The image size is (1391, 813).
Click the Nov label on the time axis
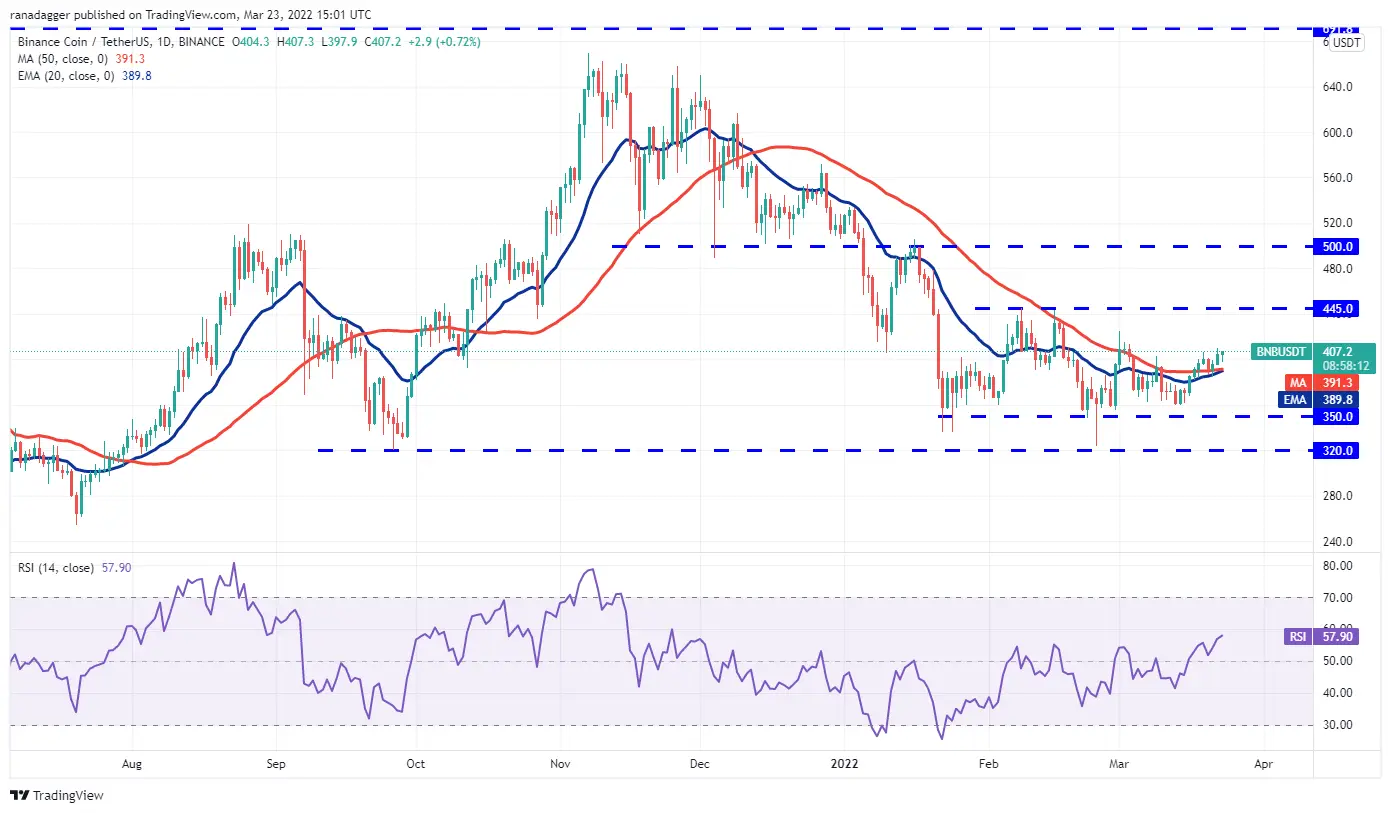(x=560, y=763)
